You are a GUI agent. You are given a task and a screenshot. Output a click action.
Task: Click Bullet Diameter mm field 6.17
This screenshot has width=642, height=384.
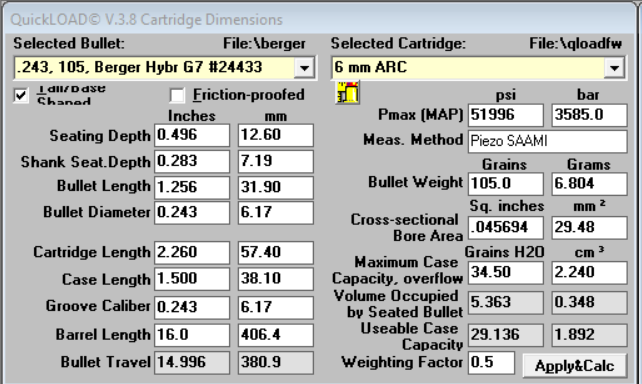click(276, 212)
